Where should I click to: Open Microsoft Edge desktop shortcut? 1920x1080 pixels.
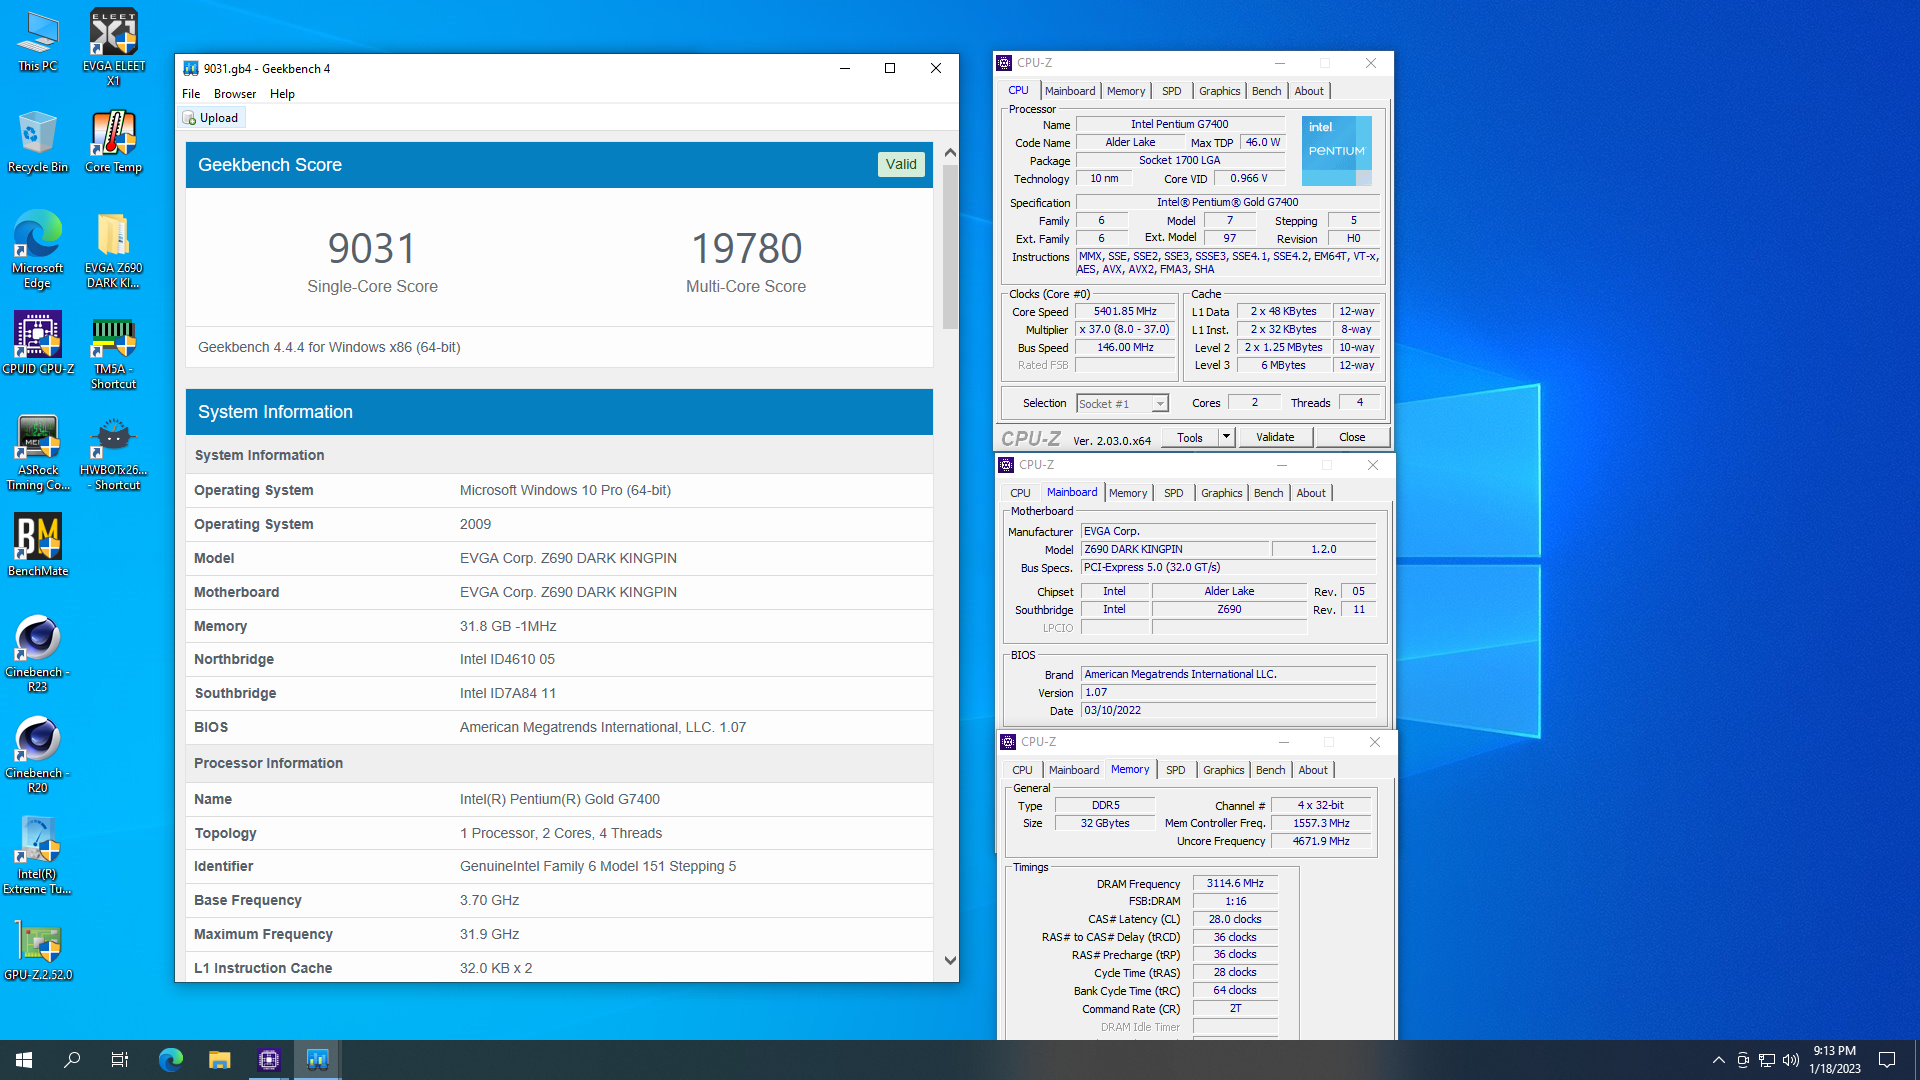[x=38, y=250]
